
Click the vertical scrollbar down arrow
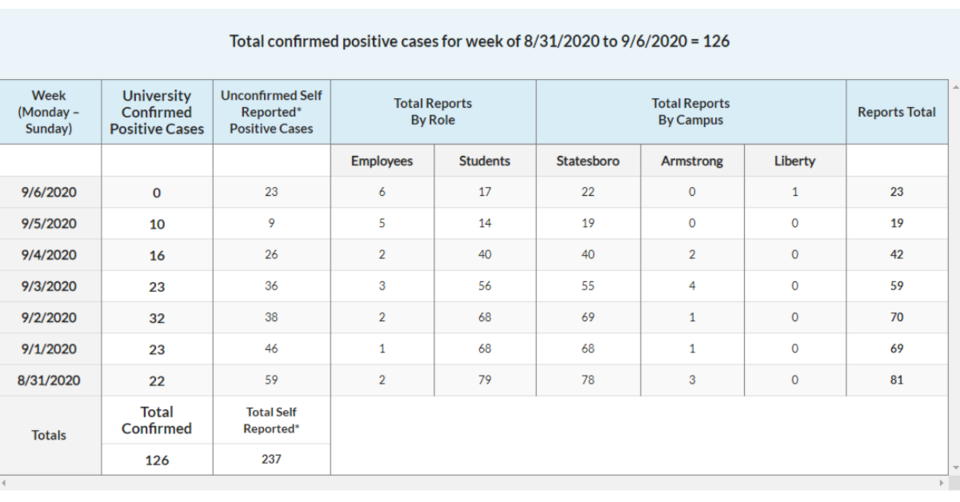954,468
